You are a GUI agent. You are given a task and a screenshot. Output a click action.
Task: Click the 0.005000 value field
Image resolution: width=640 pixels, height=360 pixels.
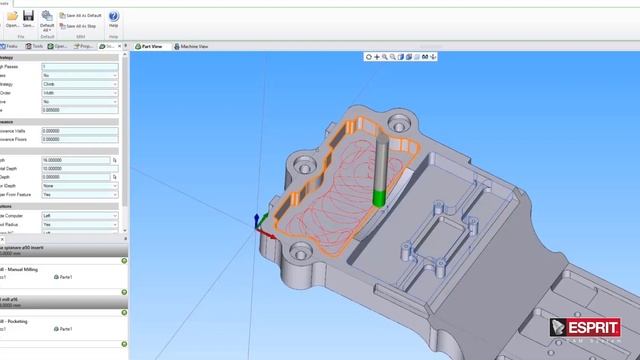pyautogui.click(x=80, y=110)
